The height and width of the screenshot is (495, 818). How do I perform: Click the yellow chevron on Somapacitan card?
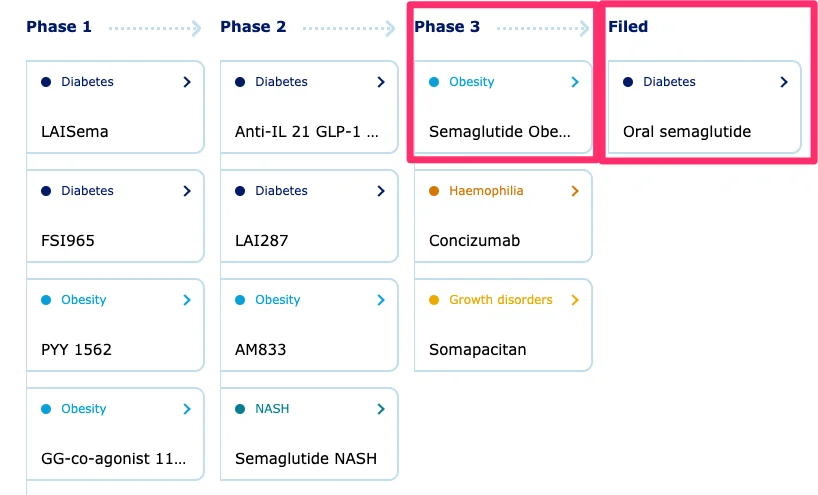point(575,300)
